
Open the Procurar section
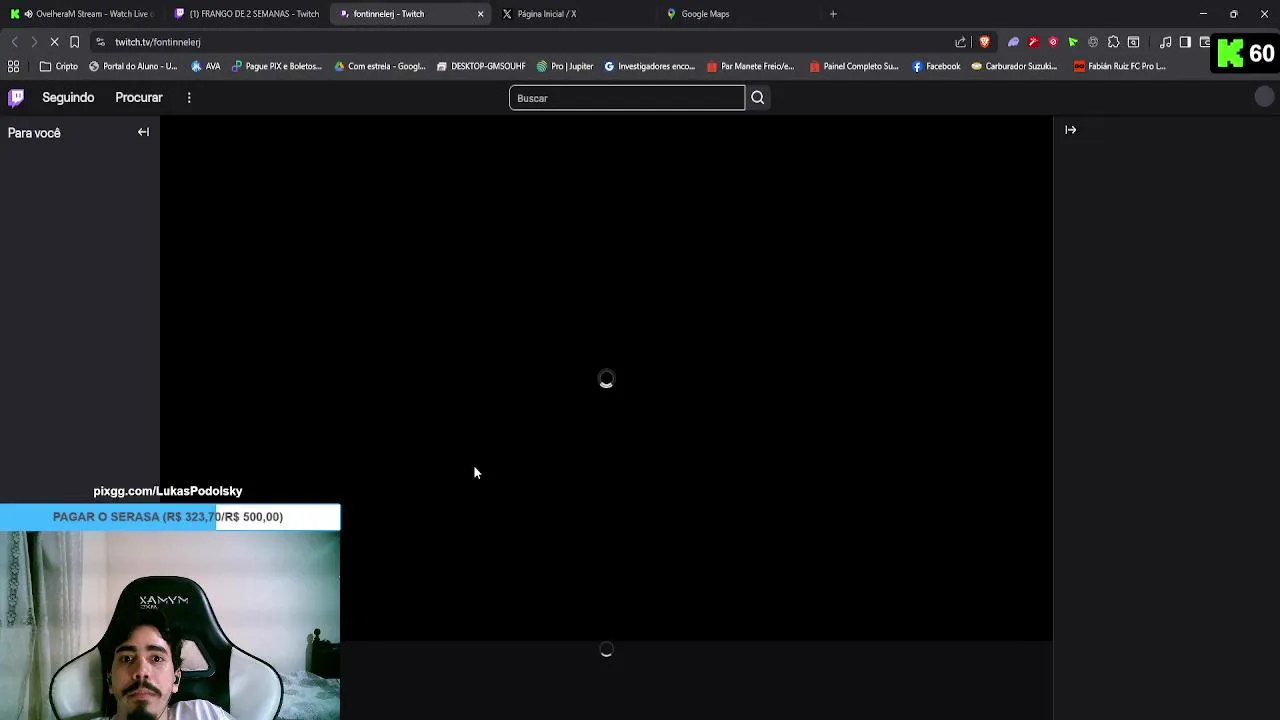[139, 97]
